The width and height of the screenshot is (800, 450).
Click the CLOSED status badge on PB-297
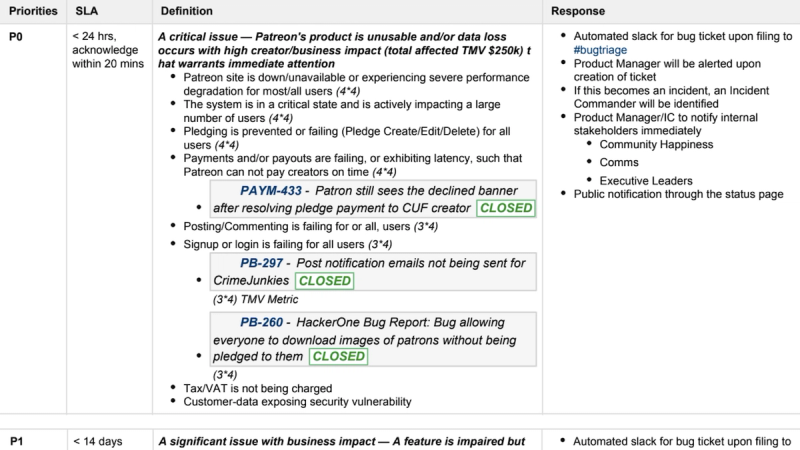[x=324, y=281]
